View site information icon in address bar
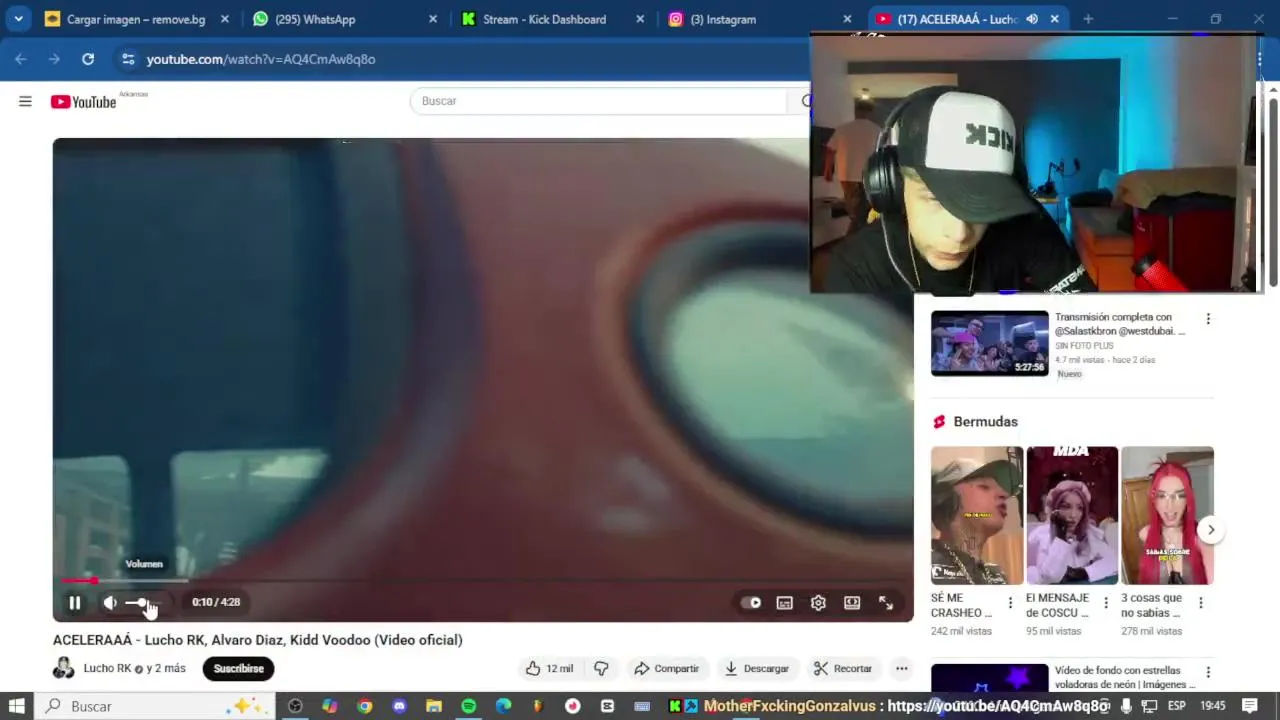The height and width of the screenshot is (720, 1280). click(128, 59)
